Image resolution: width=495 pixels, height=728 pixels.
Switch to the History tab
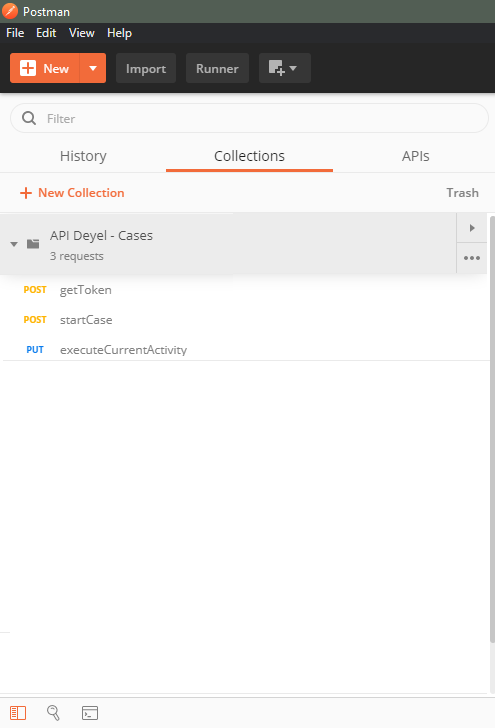pyautogui.click(x=83, y=156)
